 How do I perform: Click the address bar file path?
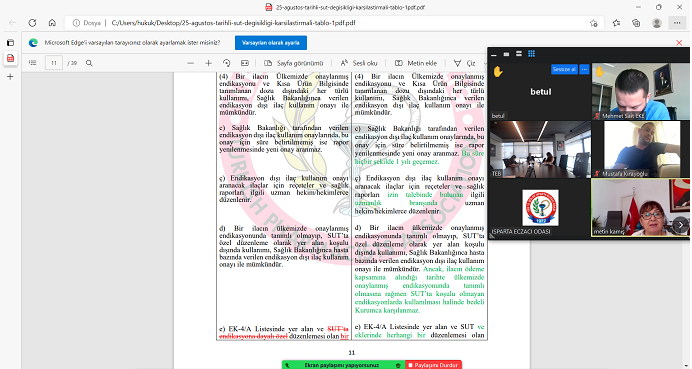click(233, 23)
